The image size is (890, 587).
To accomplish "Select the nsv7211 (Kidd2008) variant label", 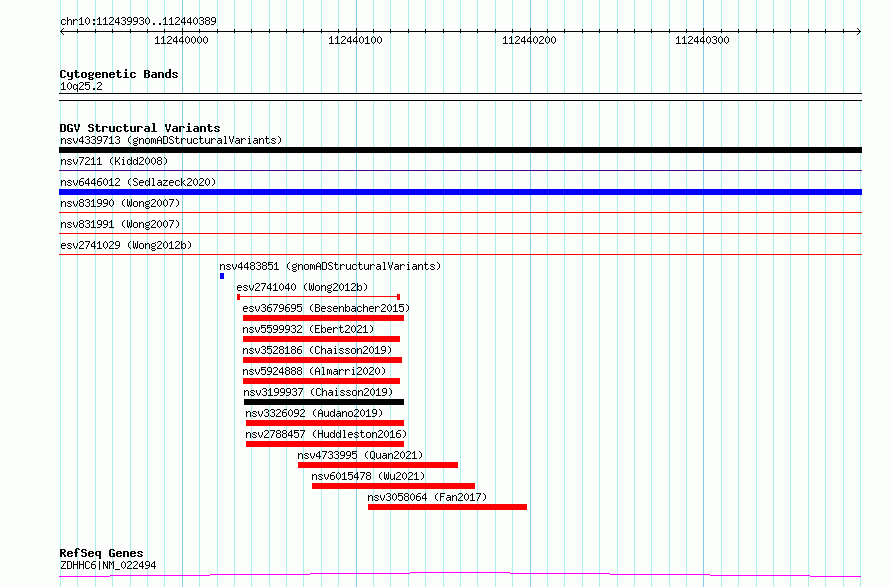I will (114, 161).
